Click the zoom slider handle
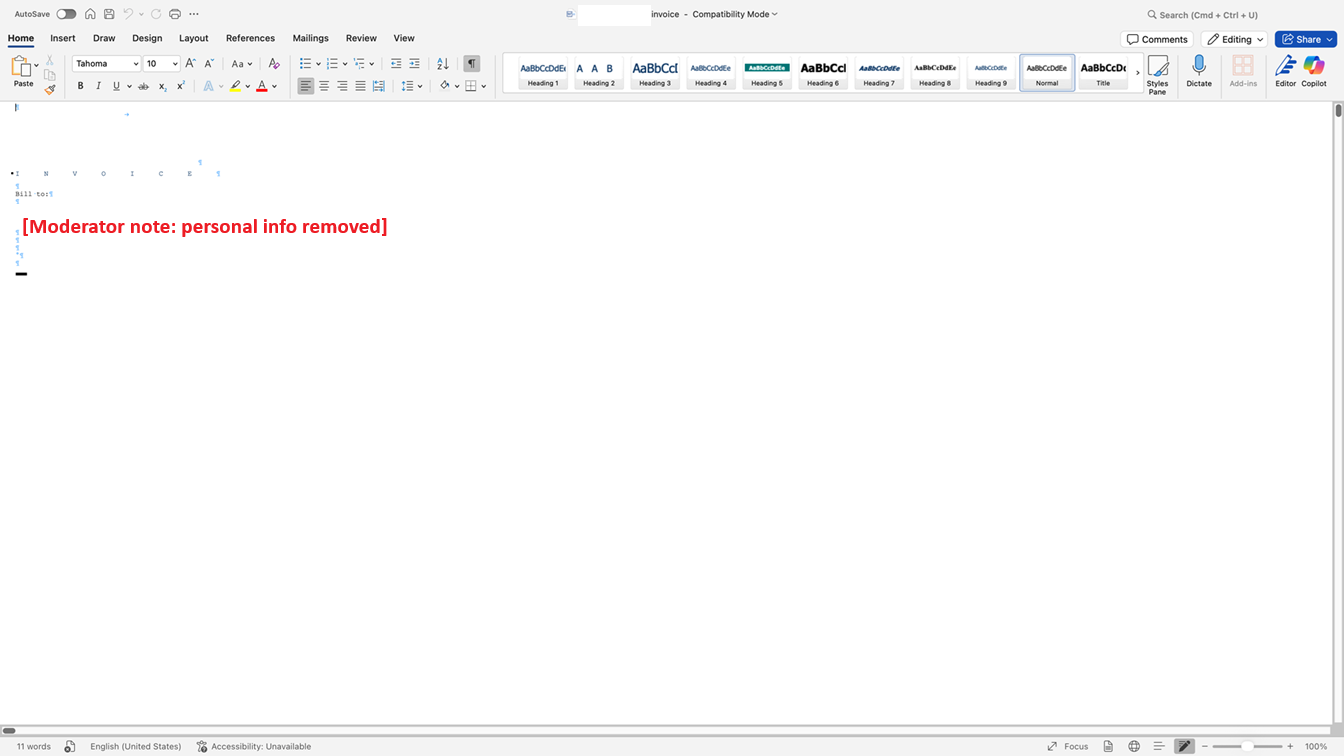The image size is (1344, 756). [1247, 746]
